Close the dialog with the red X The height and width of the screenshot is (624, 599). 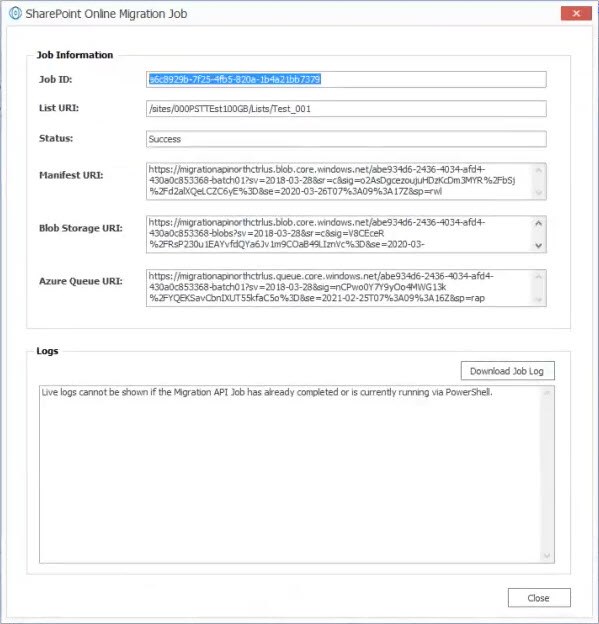point(576,13)
